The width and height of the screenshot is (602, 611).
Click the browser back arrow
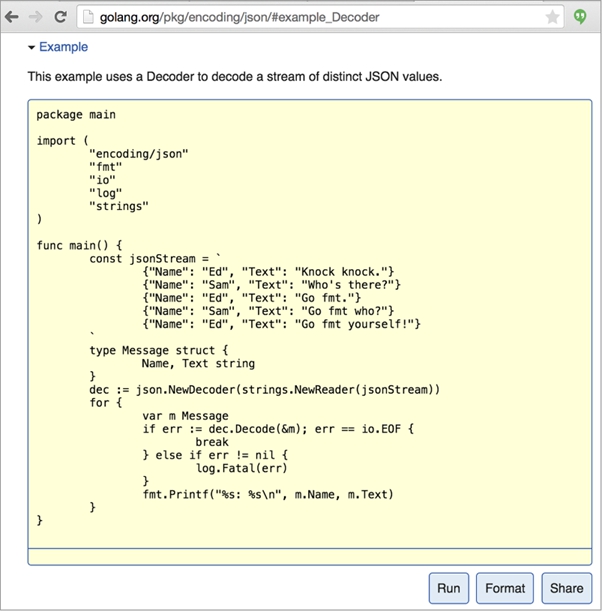point(12,17)
